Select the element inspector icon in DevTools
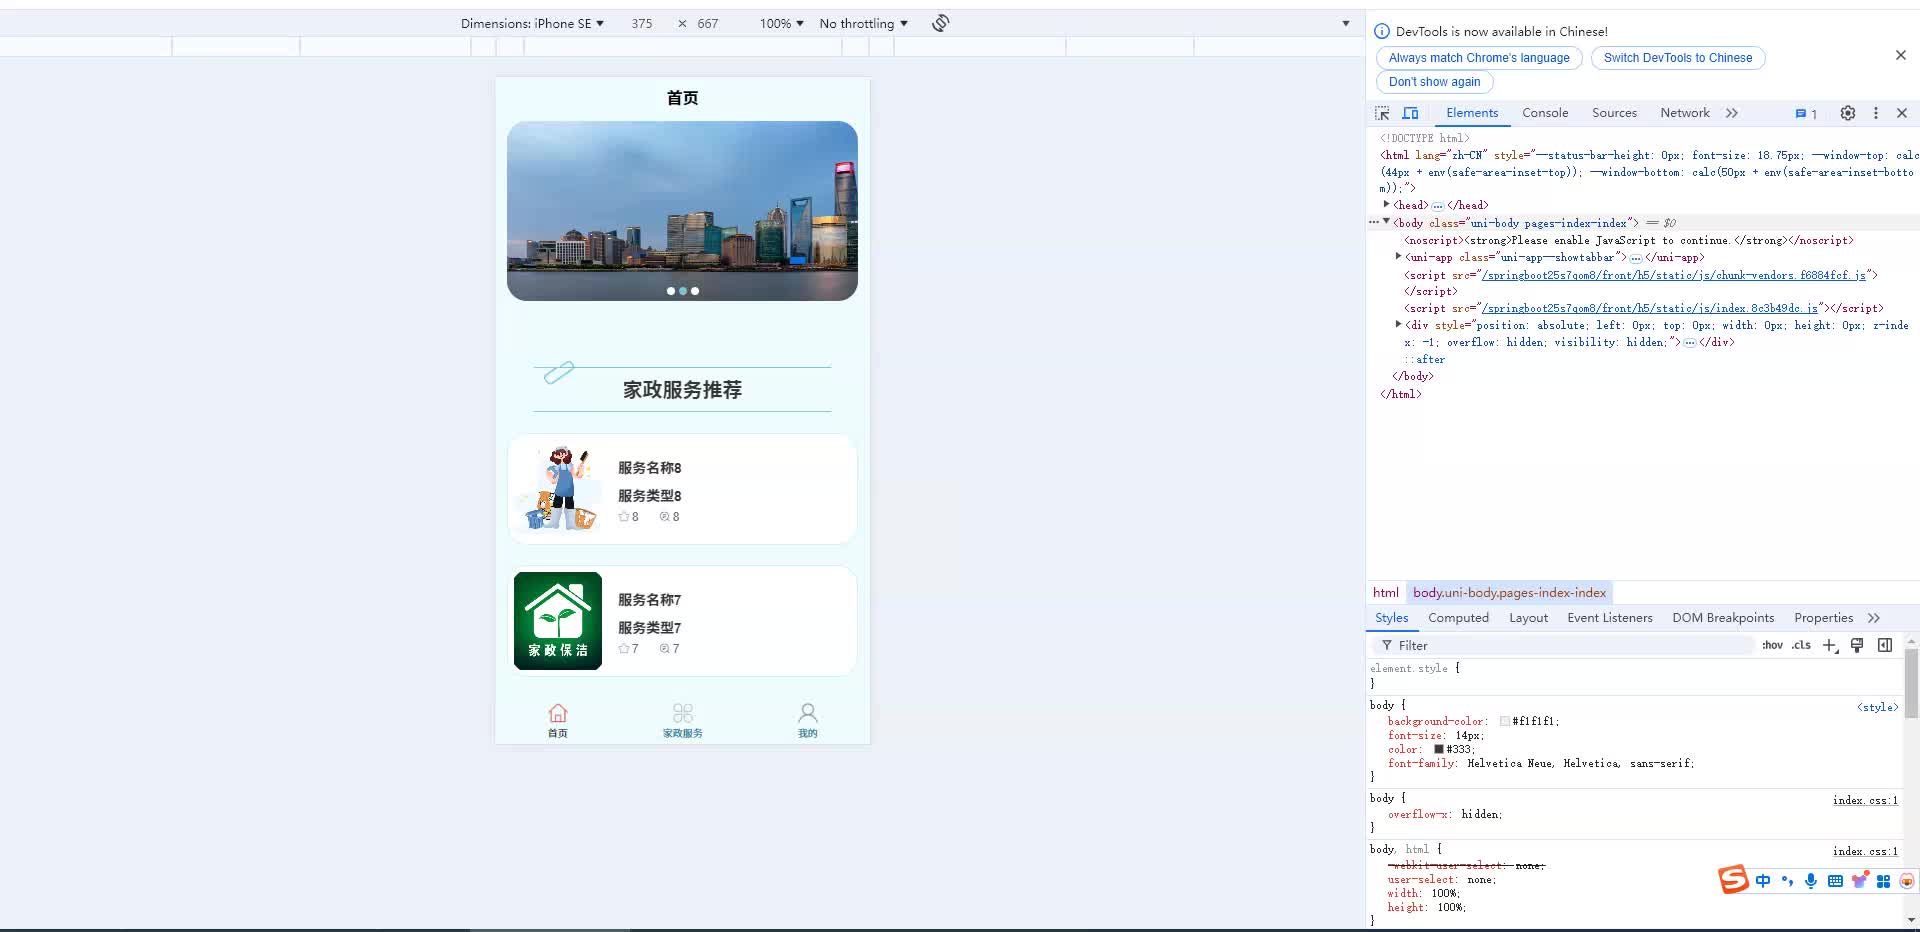1920x932 pixels. (x=1383, y=113)
